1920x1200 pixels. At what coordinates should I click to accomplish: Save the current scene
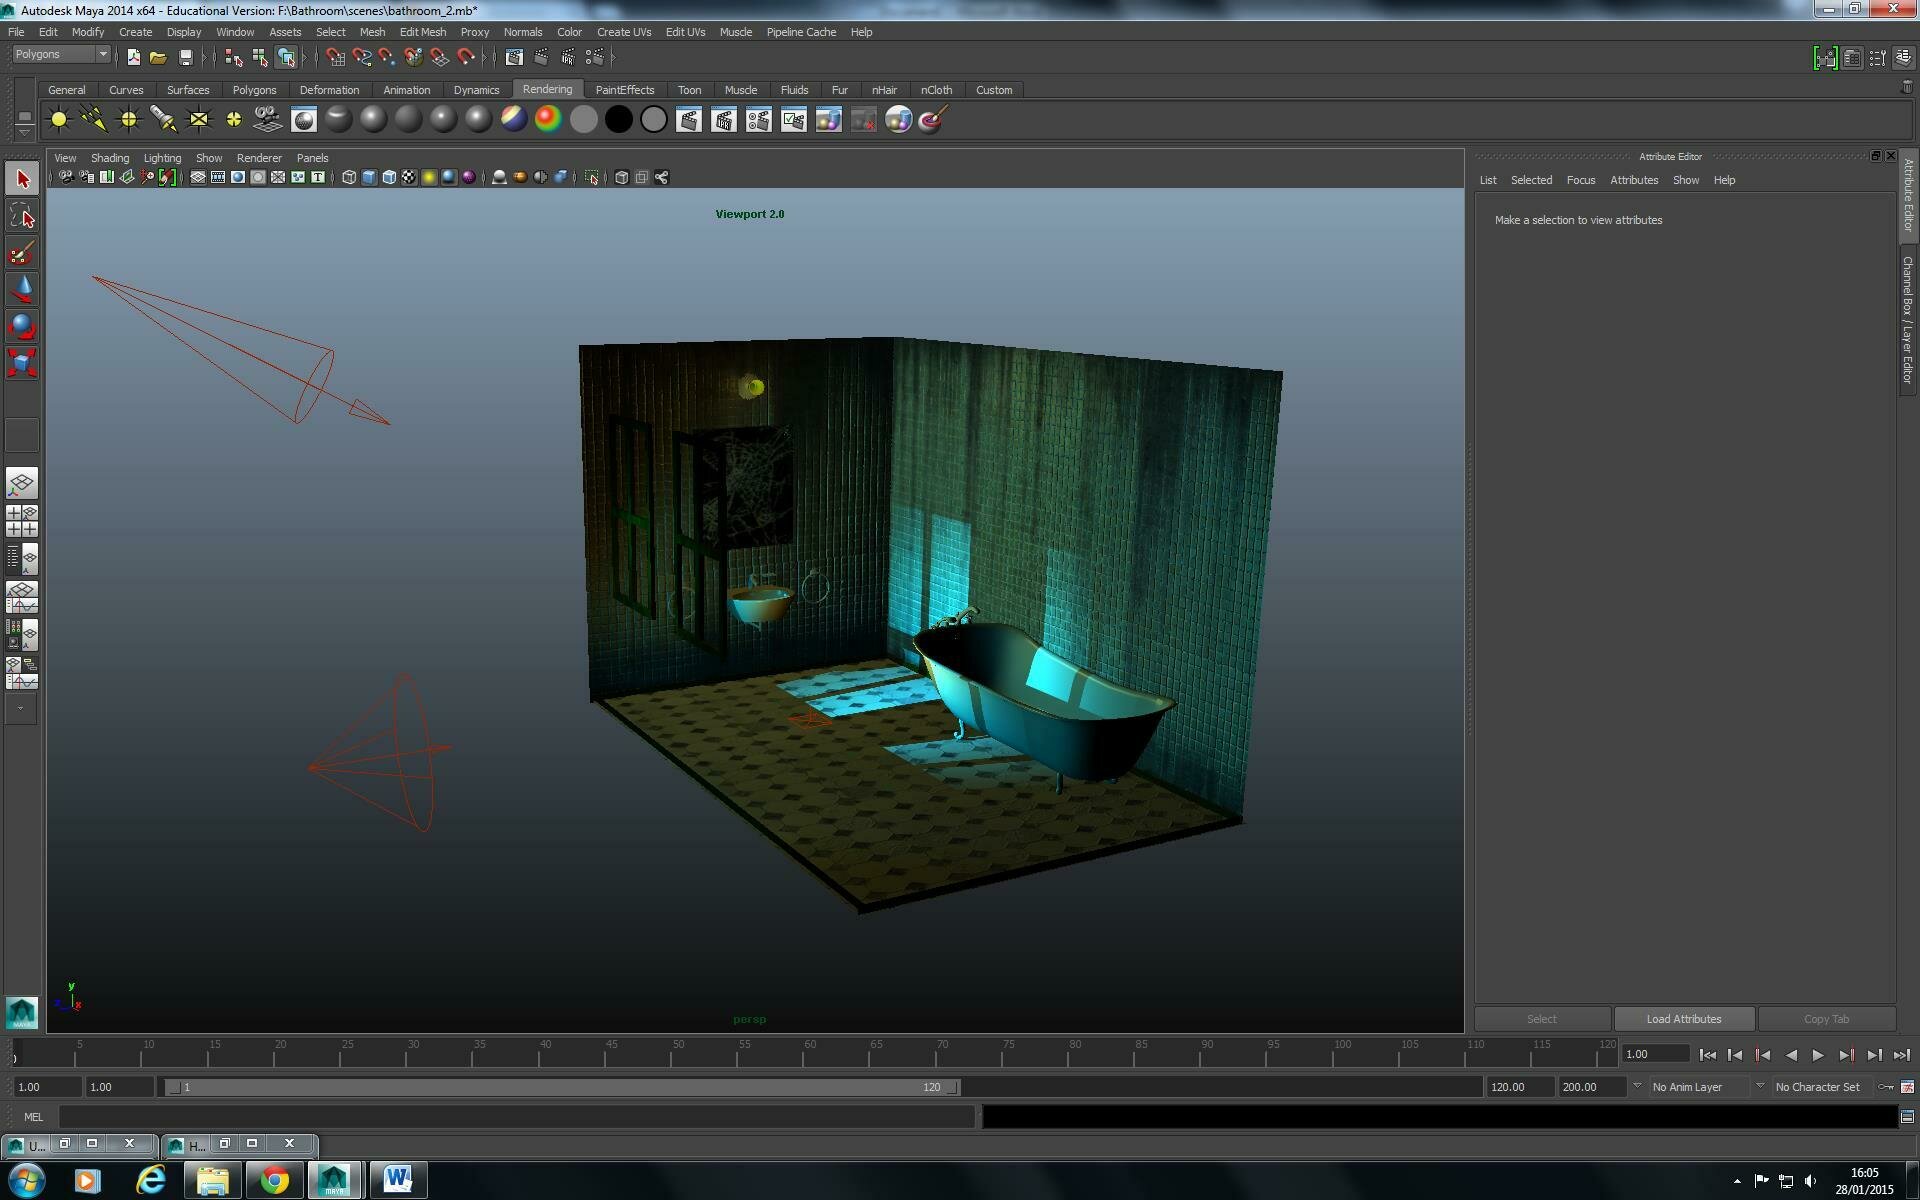[x=185, y=57]
